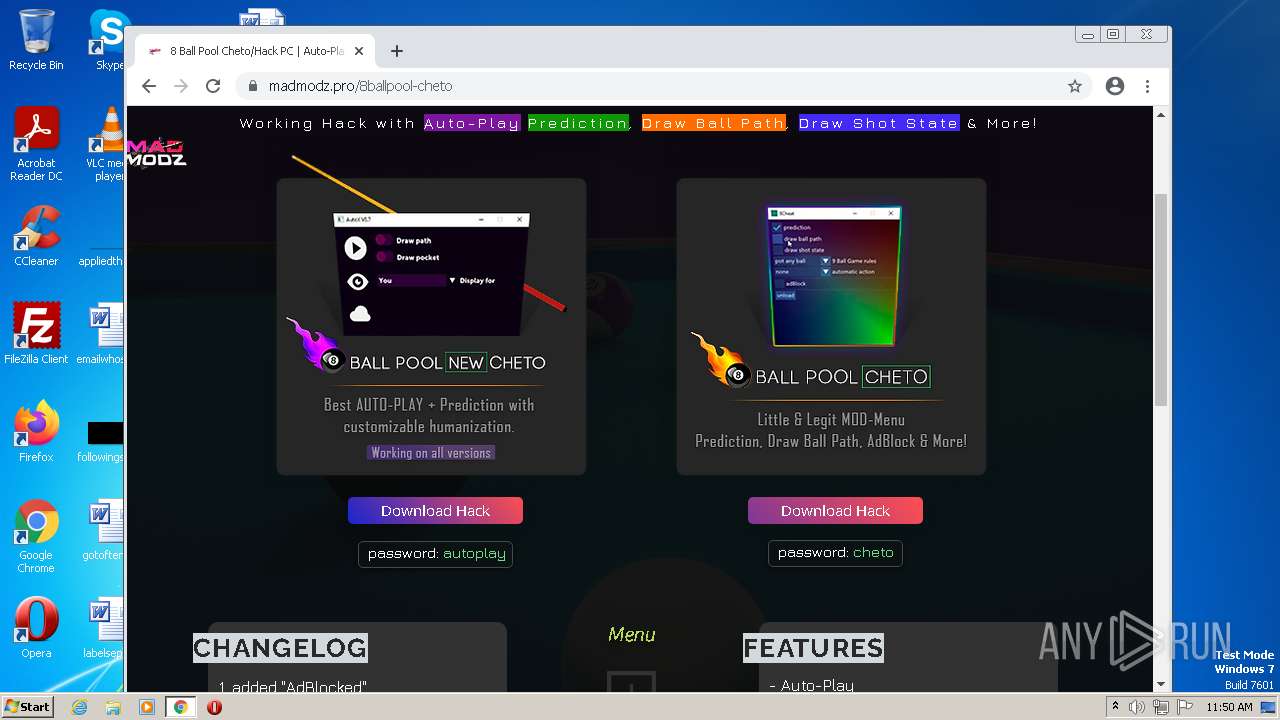Open the Recycle Bin desktop icon

[36, 40]
